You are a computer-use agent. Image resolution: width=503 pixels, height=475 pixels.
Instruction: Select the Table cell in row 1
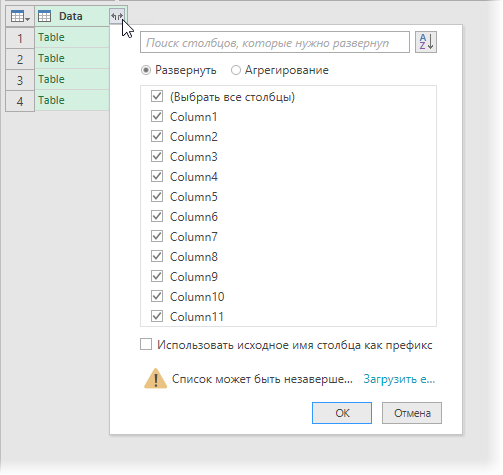(72, 37)
